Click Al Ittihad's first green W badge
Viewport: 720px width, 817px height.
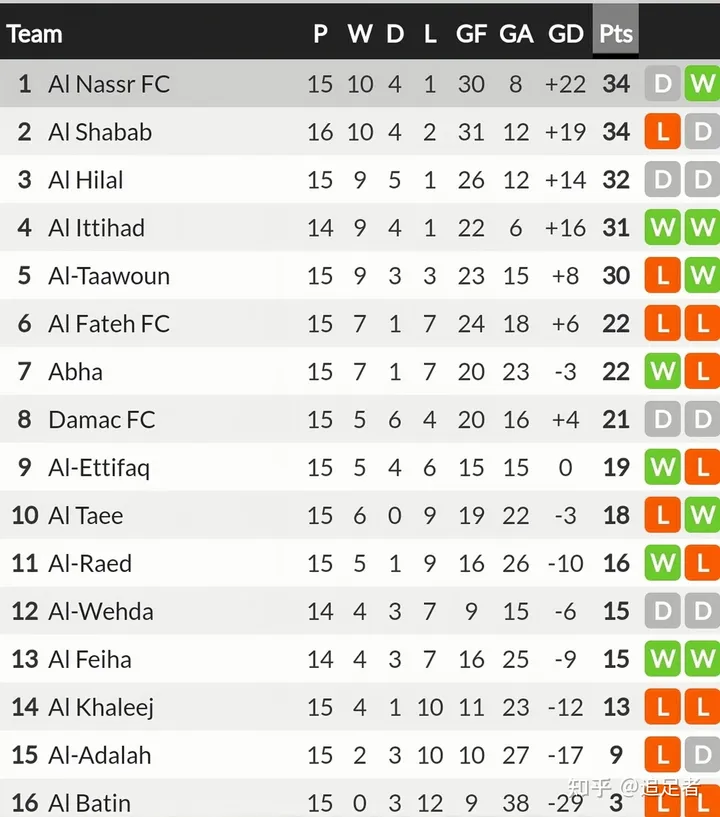[662, 228]
